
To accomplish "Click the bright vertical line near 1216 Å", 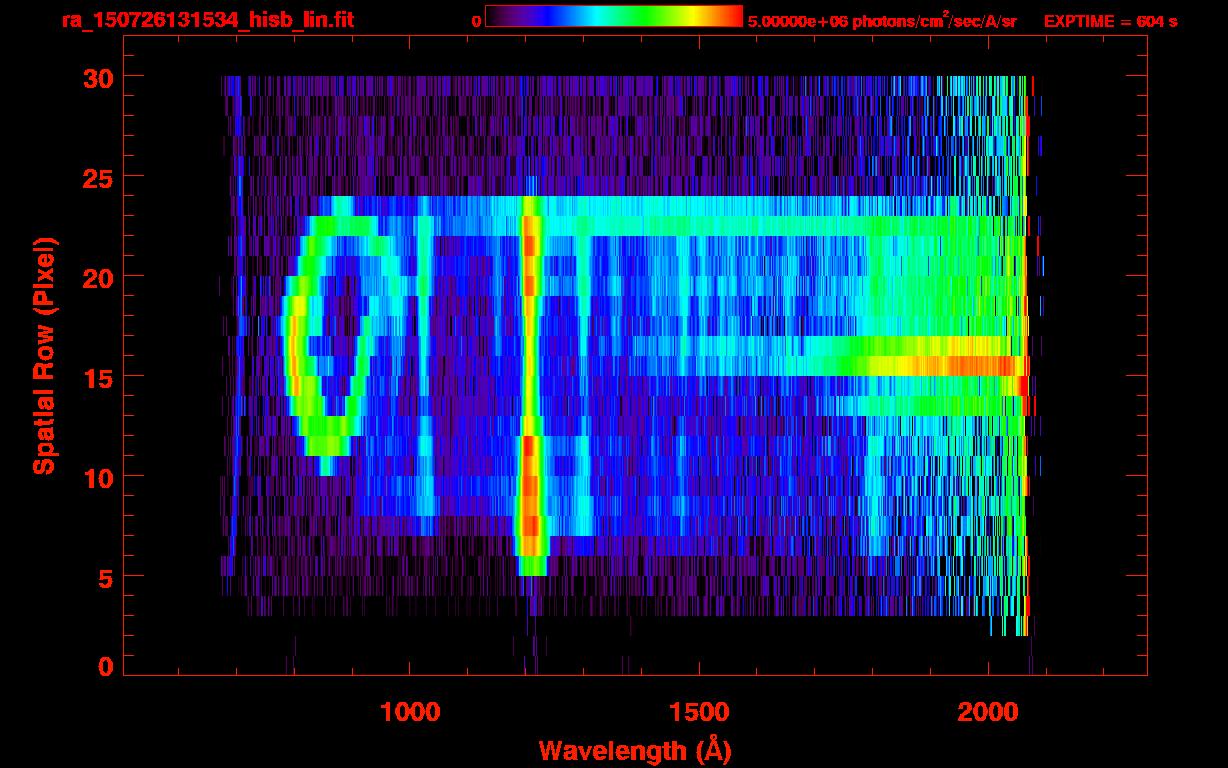I will pyautogui.click(x=531, y=385).
